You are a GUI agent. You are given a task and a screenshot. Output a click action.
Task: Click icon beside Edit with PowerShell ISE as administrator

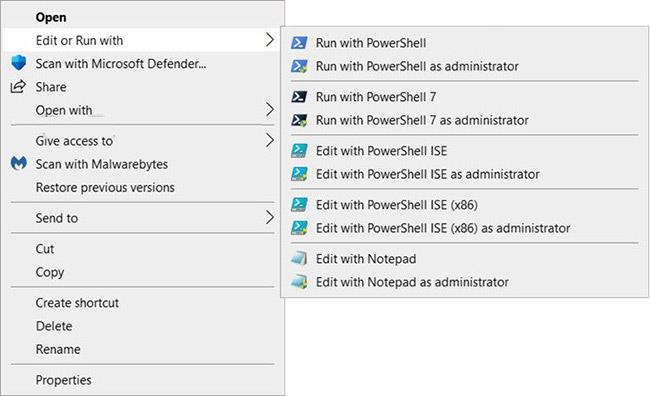point(299,174)
